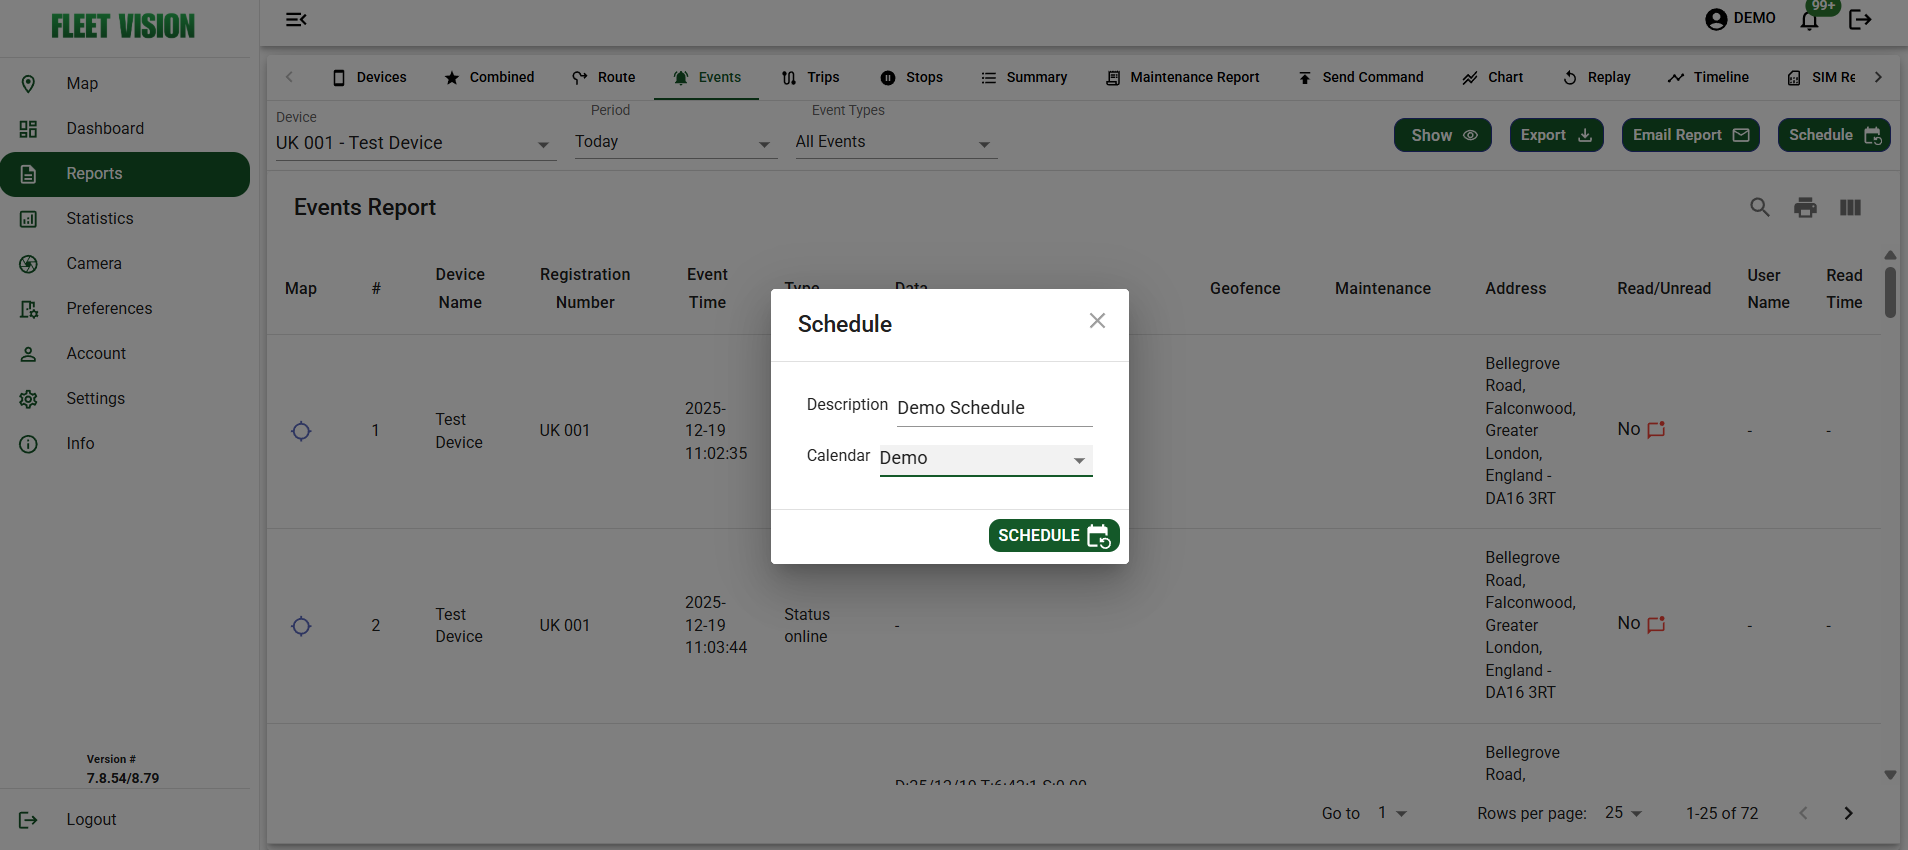Open Statistics from the sidebar
This screenshot has width=1908, height=850.
(125, 218)
